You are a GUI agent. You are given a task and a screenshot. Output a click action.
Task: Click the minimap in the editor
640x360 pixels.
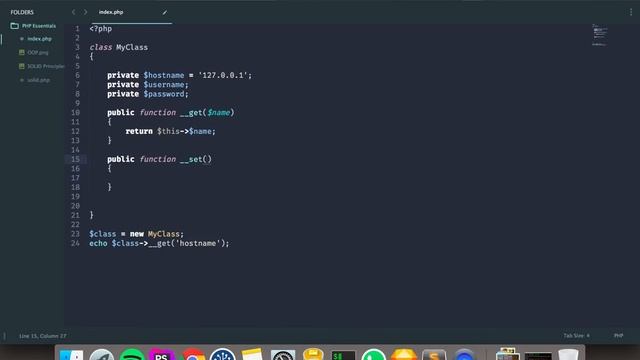click(599, 35)
